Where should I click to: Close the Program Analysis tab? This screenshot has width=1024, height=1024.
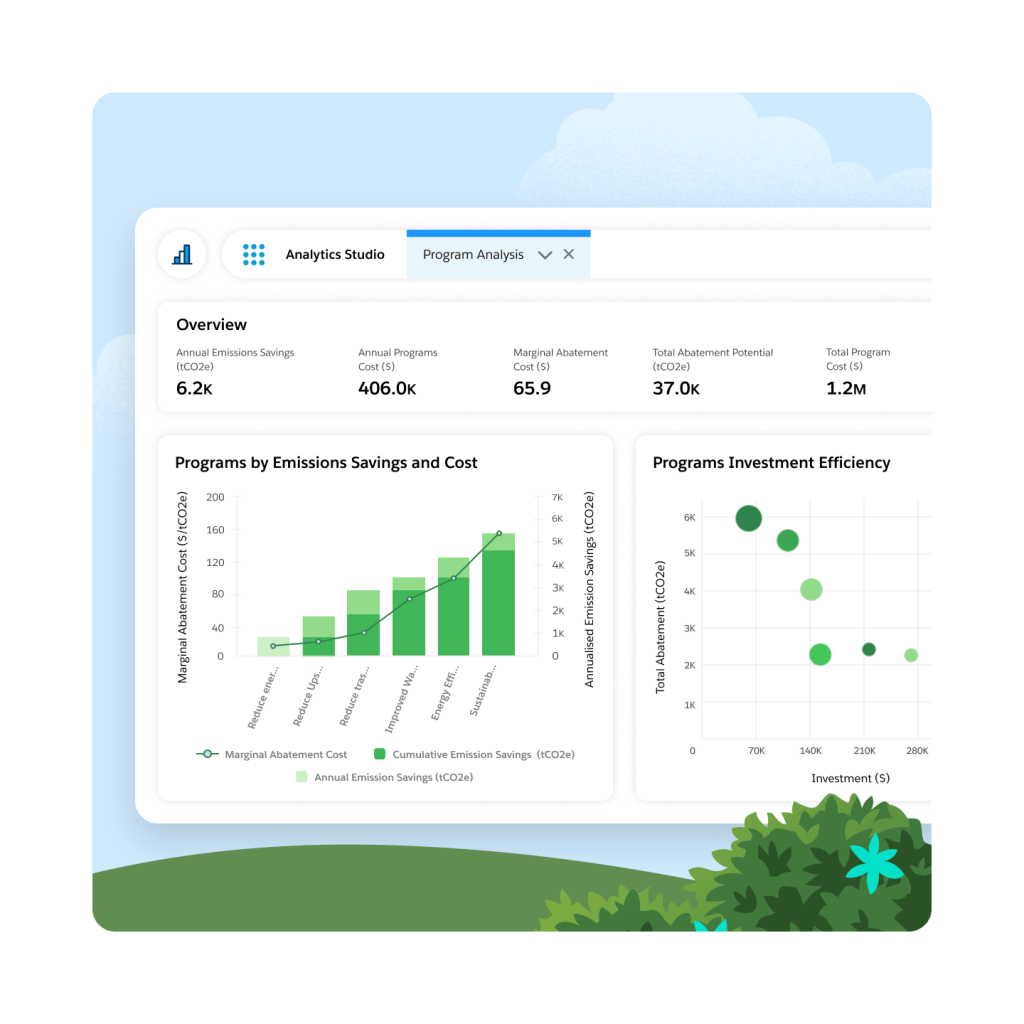click(569, 254)
